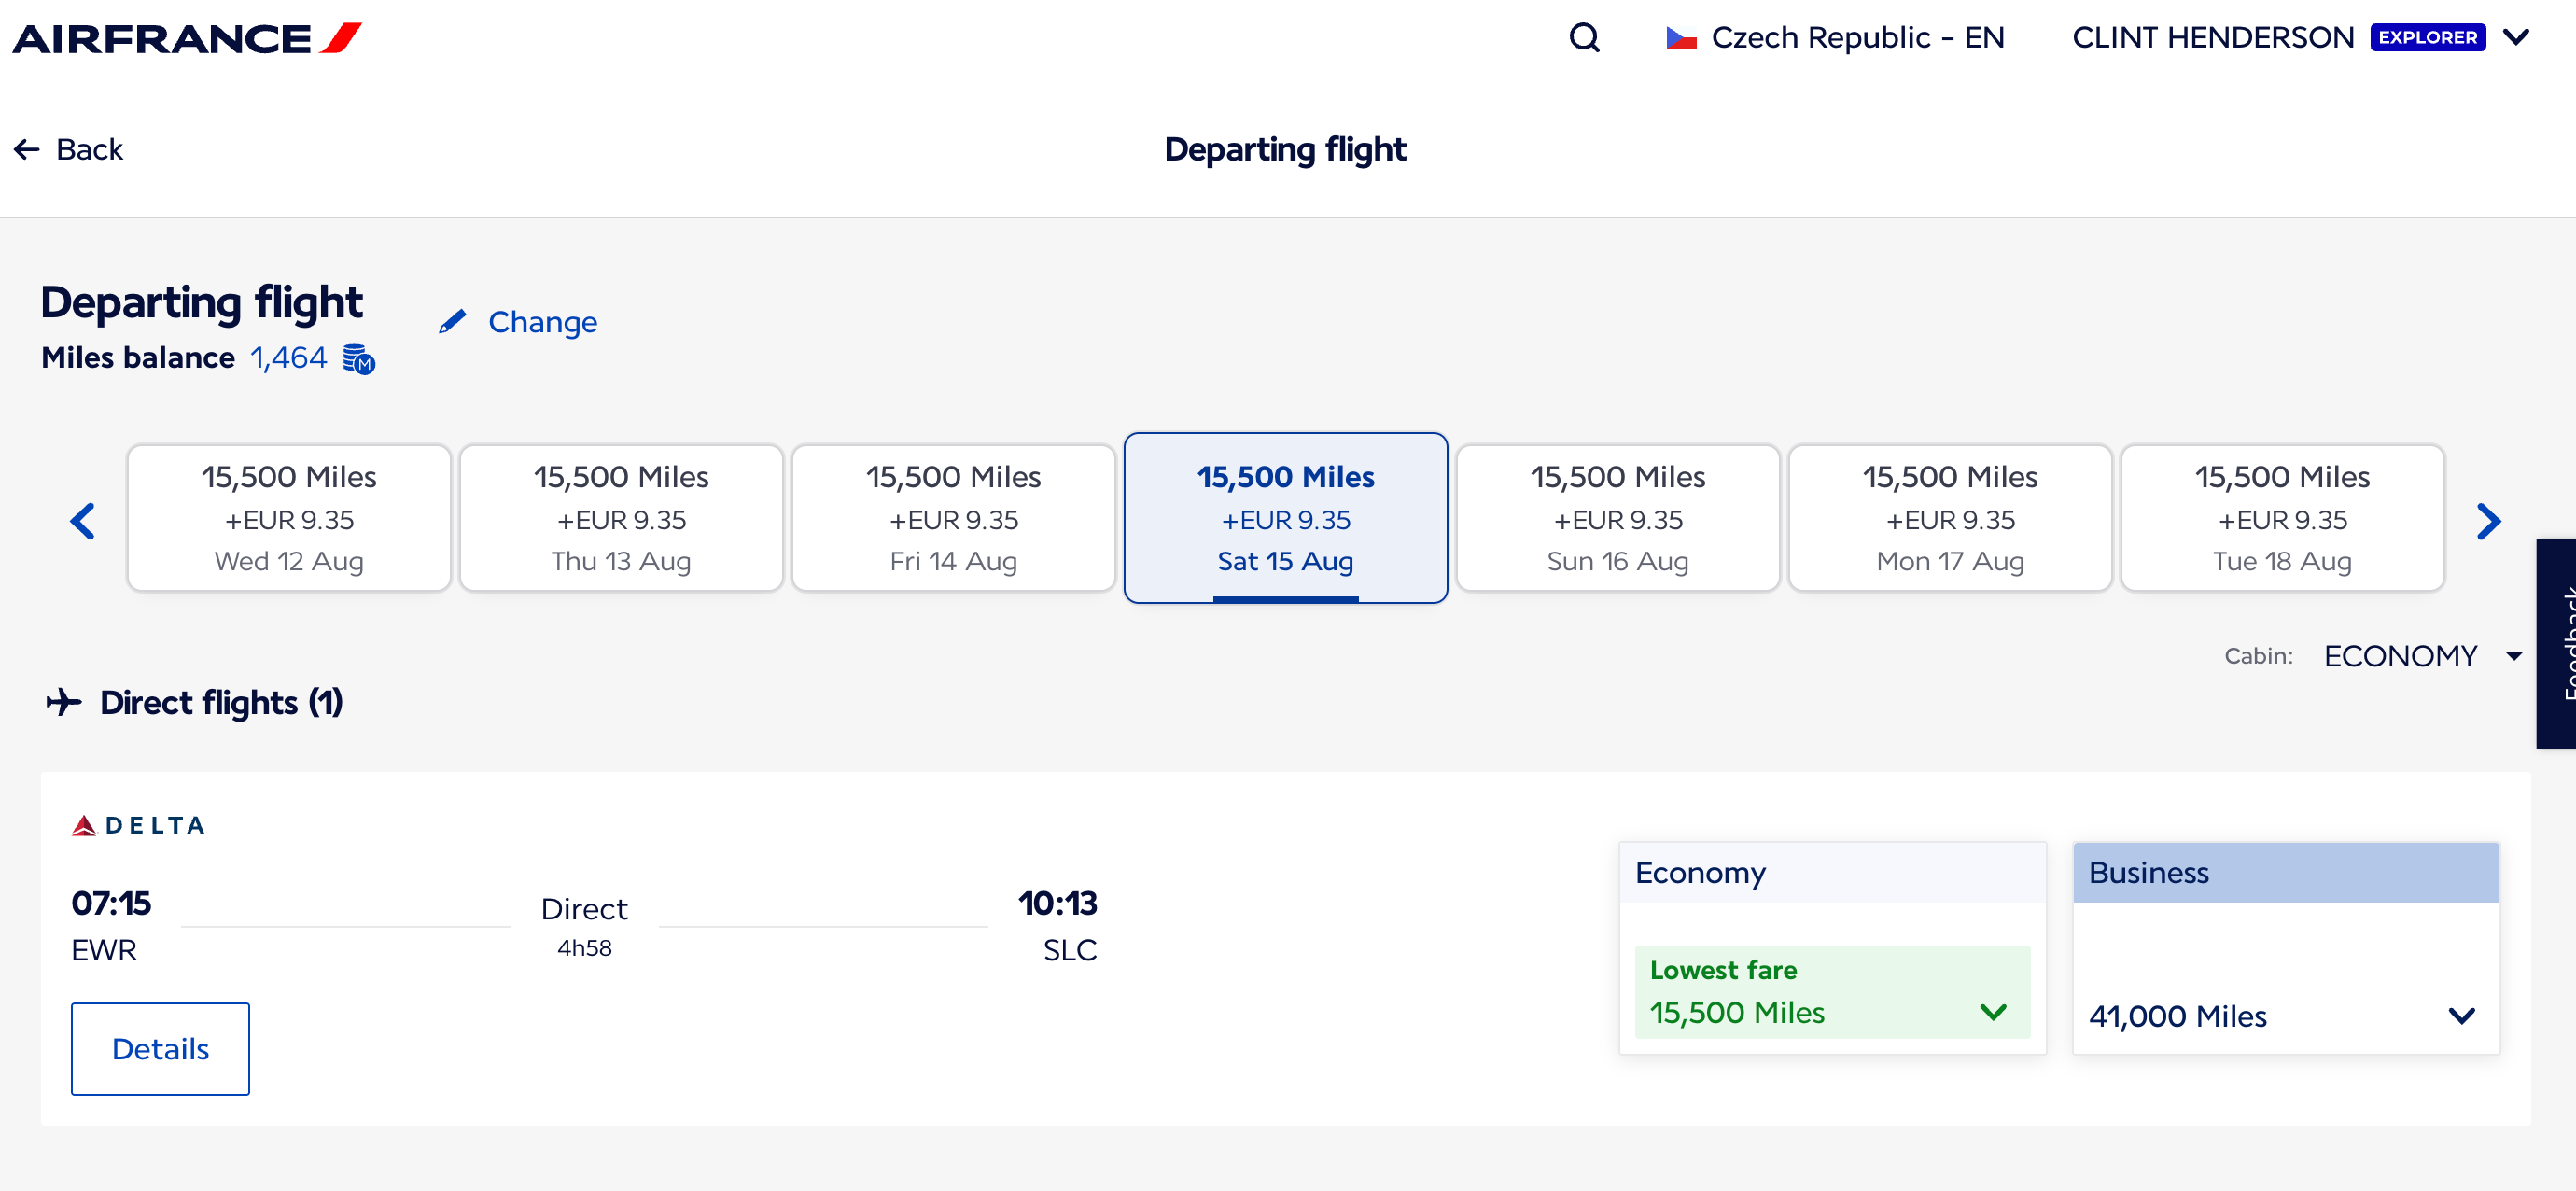Viewport: 2576px width, 1191px height.
Task: Open the Cabin ECONOMY dropdown
Action: point(2421,656)
